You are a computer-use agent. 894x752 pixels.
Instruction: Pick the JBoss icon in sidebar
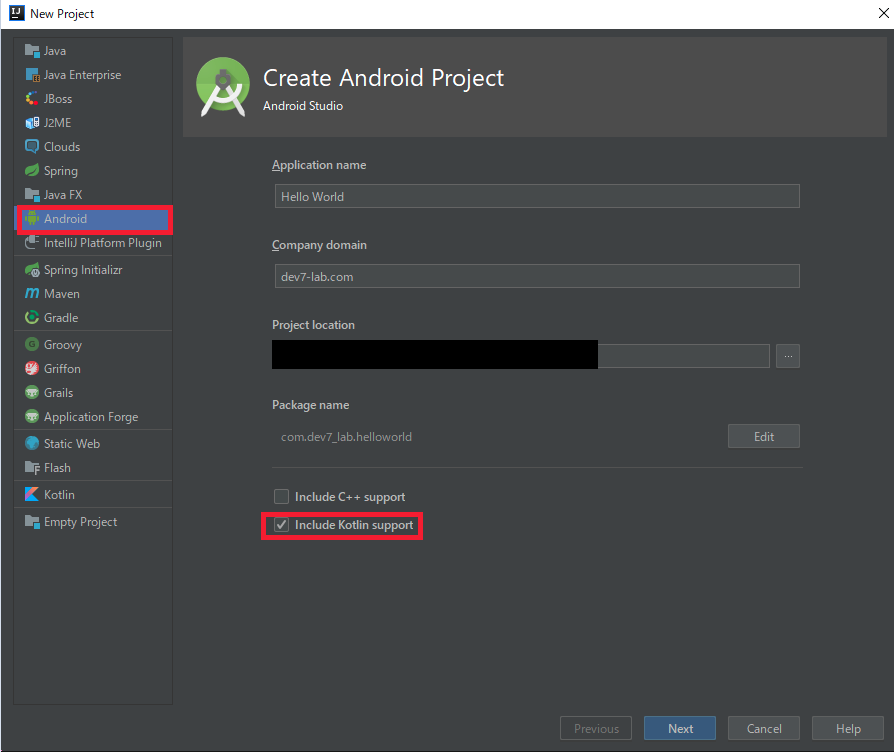pyautogui.click(x=32, y=99)
